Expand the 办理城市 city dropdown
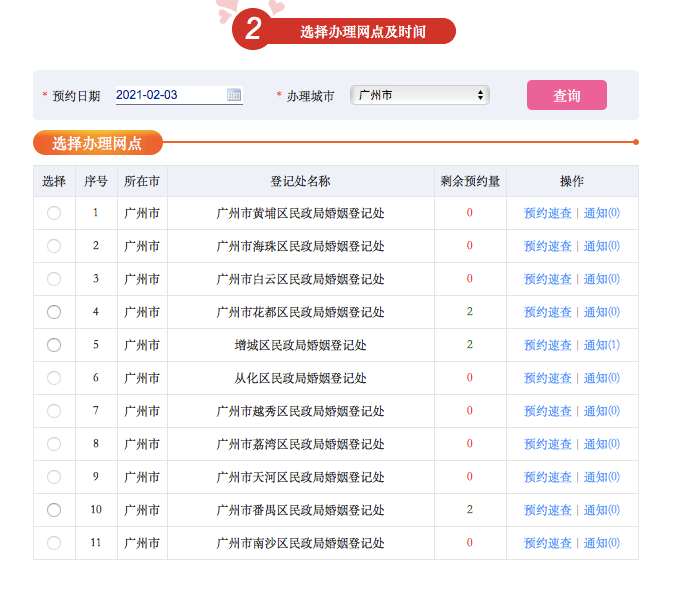Viewport: 675px width, 591px height. coord(419,95)
